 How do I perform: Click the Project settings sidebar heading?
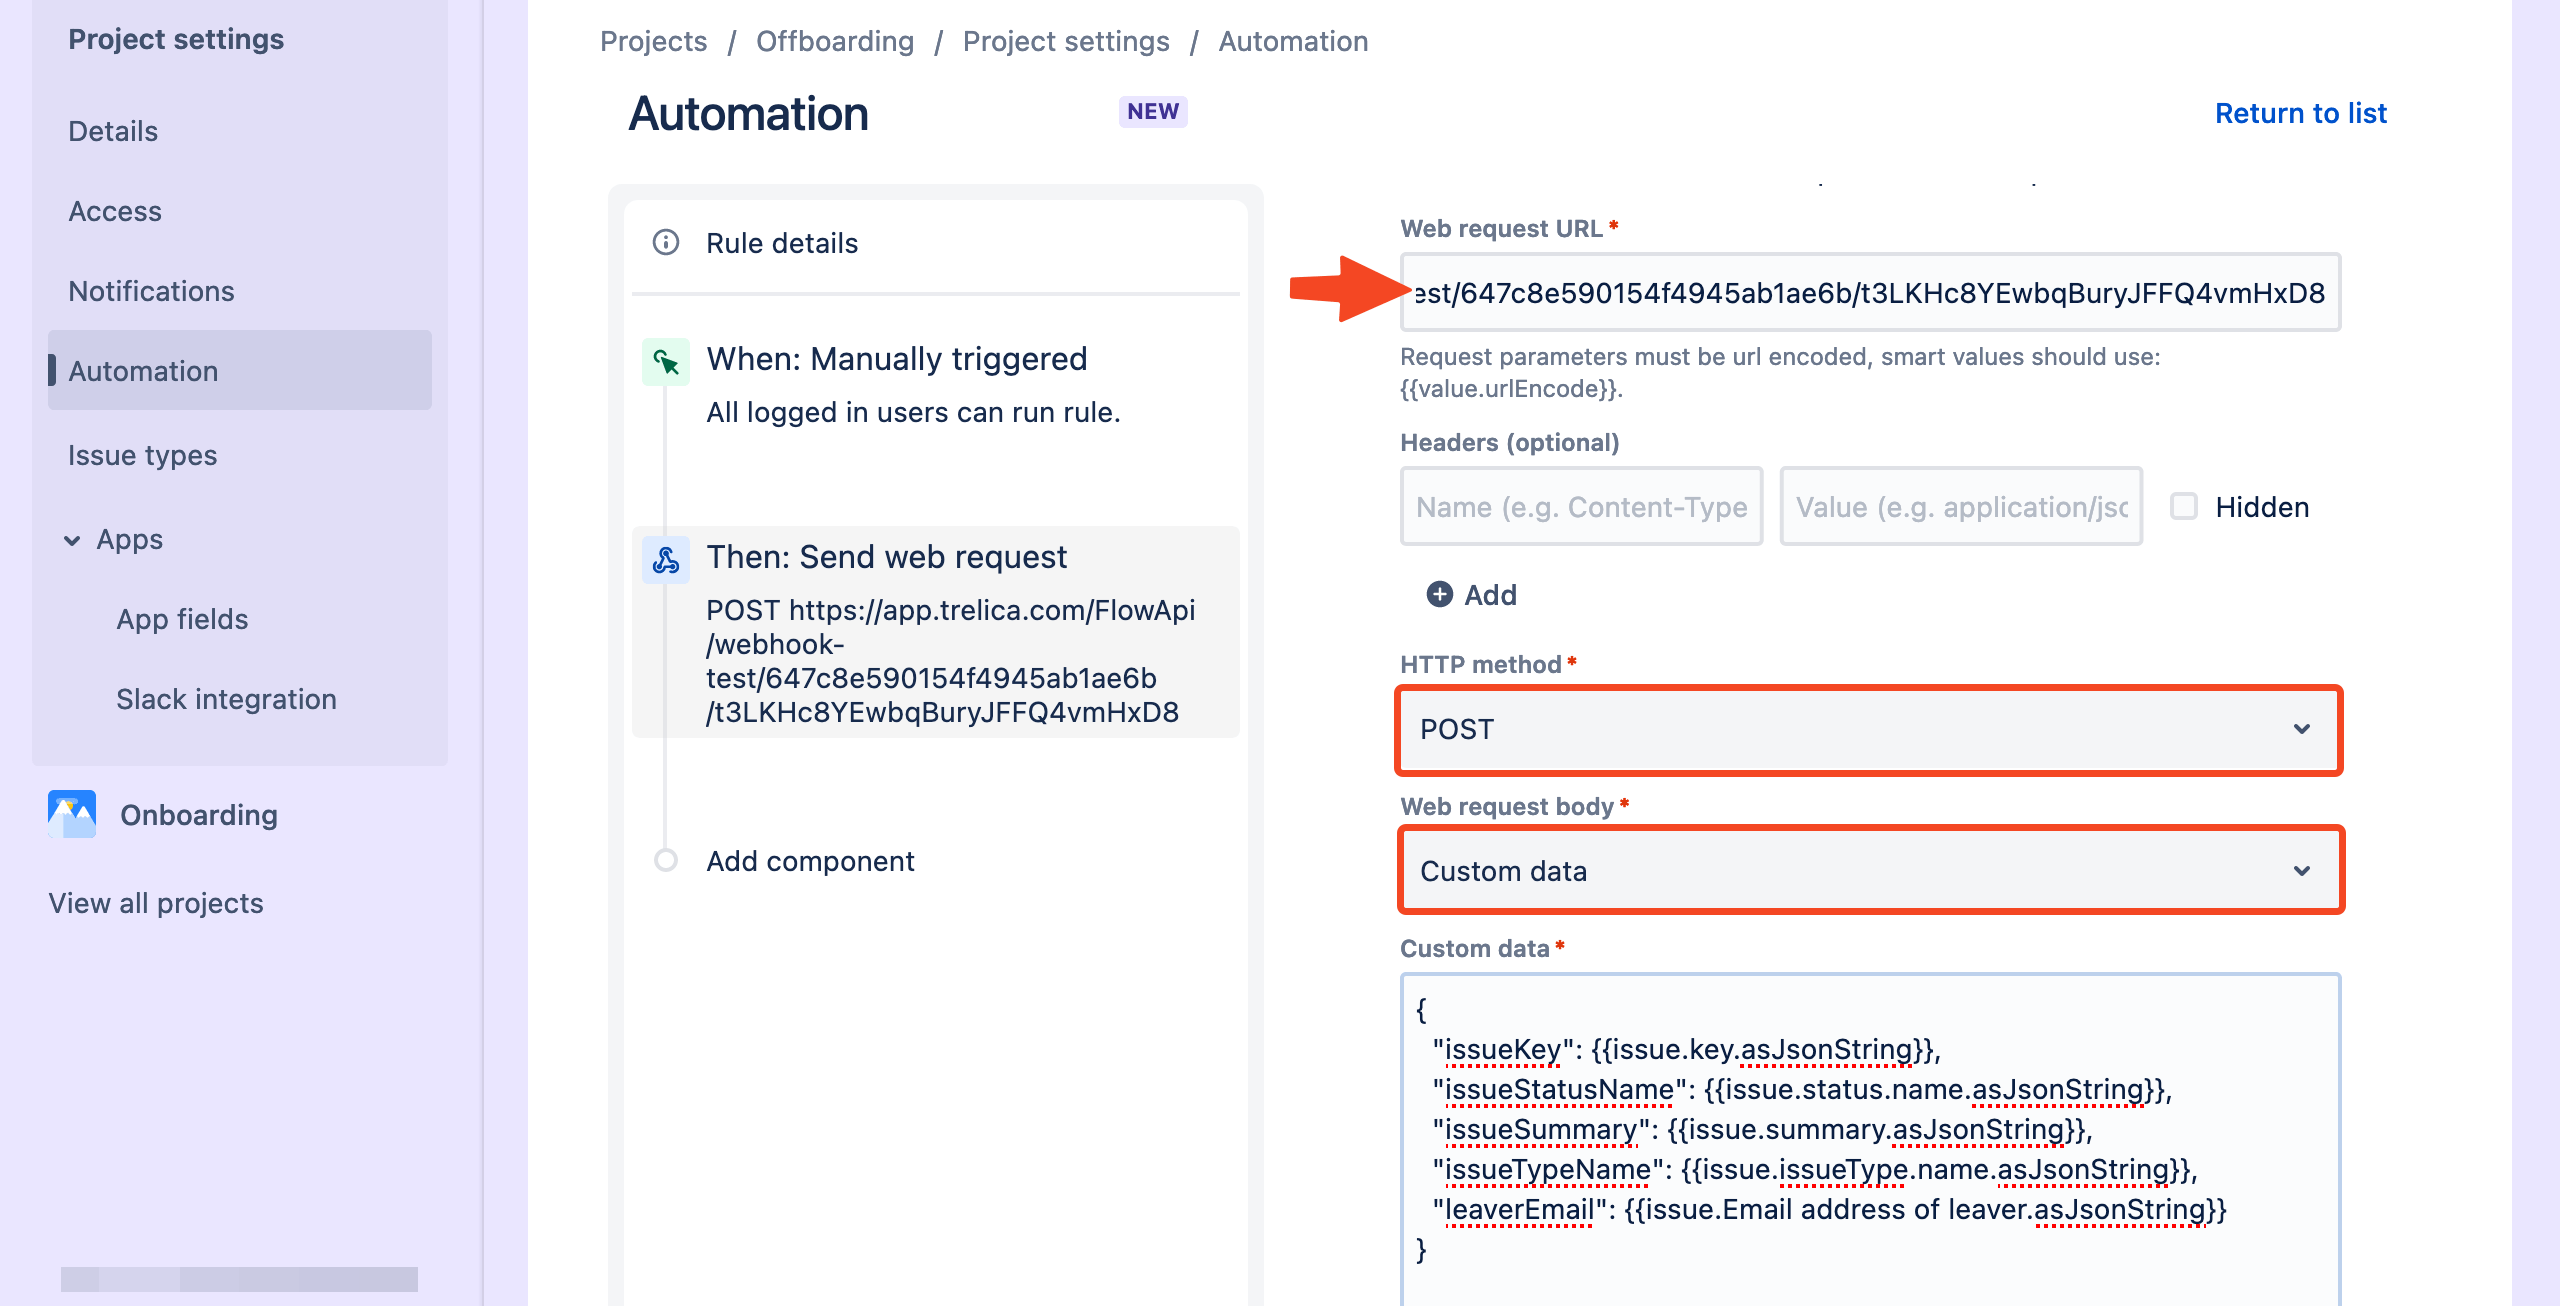point(176,39)
